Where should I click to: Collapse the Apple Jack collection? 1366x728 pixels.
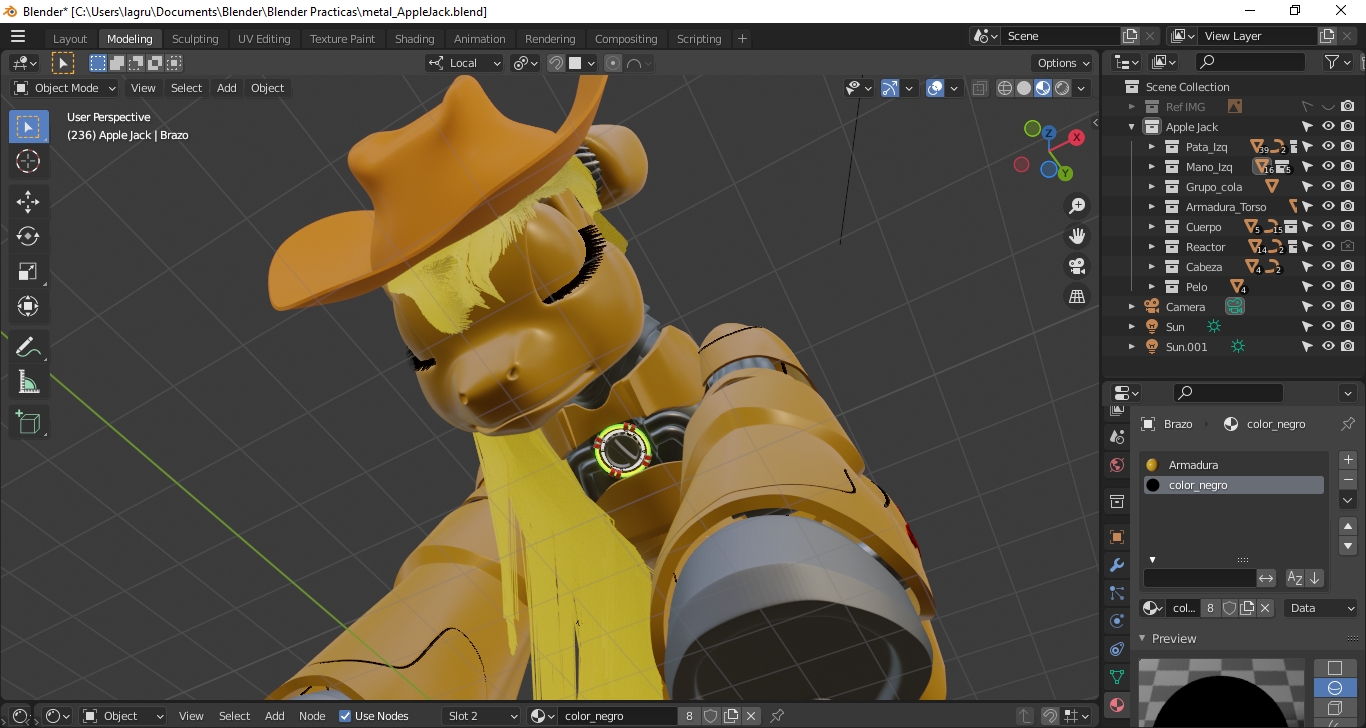(x=1131, y=127)
